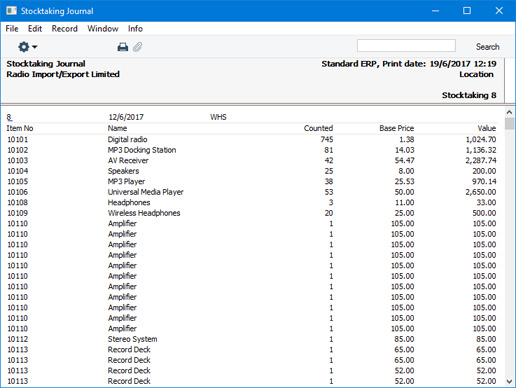The width and height of the screenshot is (516, 388).
Task: Click the printer icon
Action: tap(123, 47)
